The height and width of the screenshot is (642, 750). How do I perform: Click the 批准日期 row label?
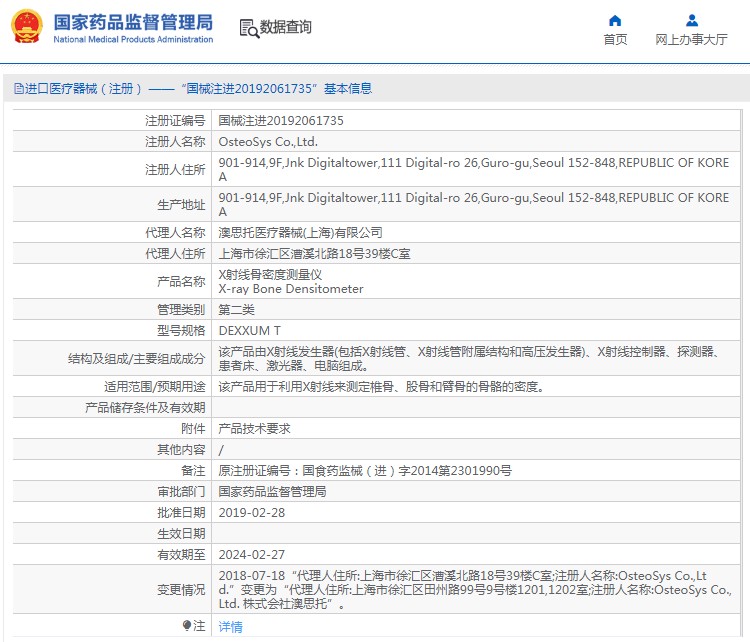(x=181, y=513)
